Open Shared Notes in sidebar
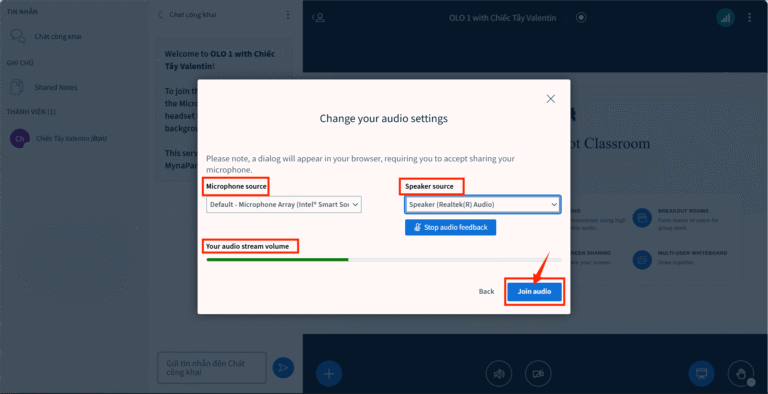 (56, 88)
